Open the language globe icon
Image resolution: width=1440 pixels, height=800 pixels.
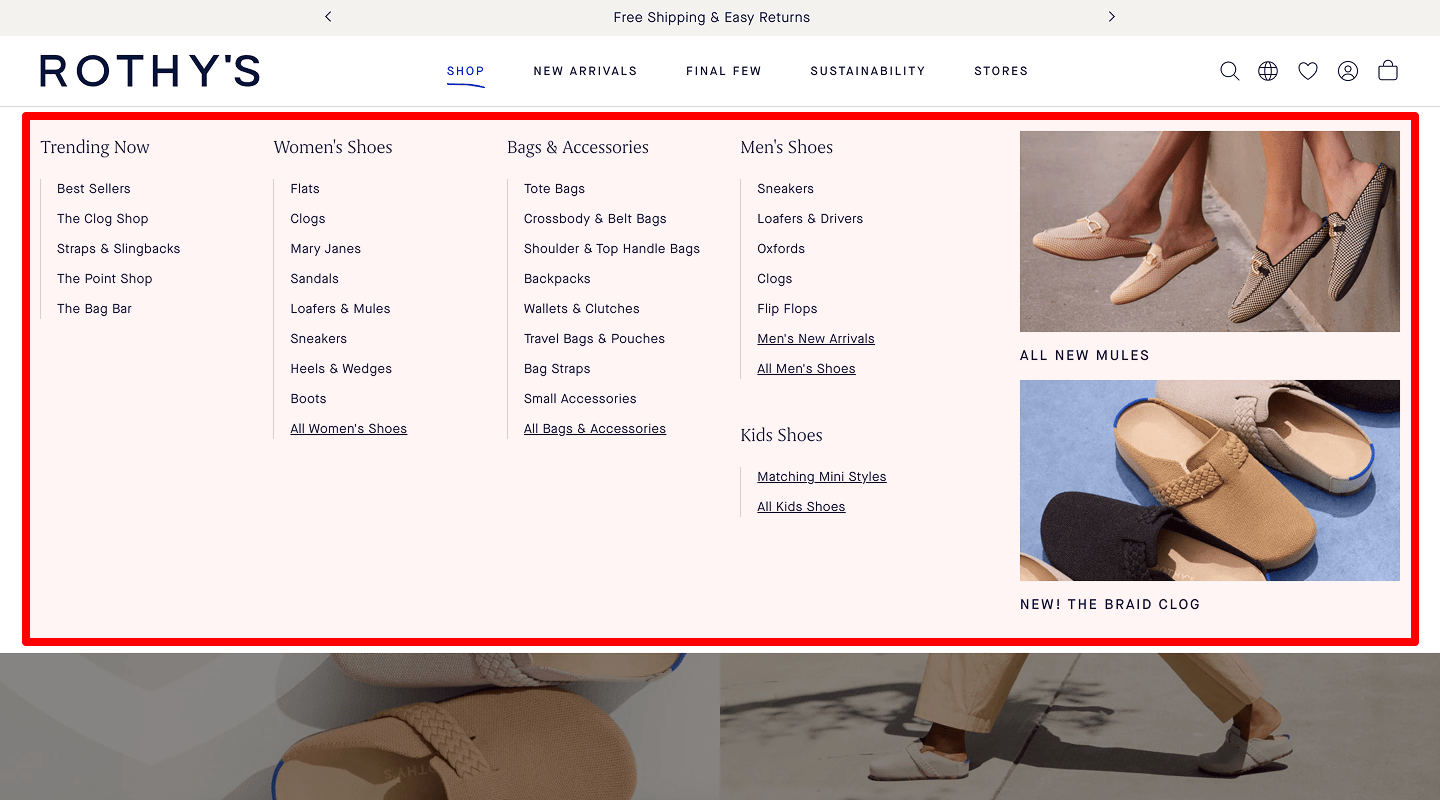coord(1267,71)
